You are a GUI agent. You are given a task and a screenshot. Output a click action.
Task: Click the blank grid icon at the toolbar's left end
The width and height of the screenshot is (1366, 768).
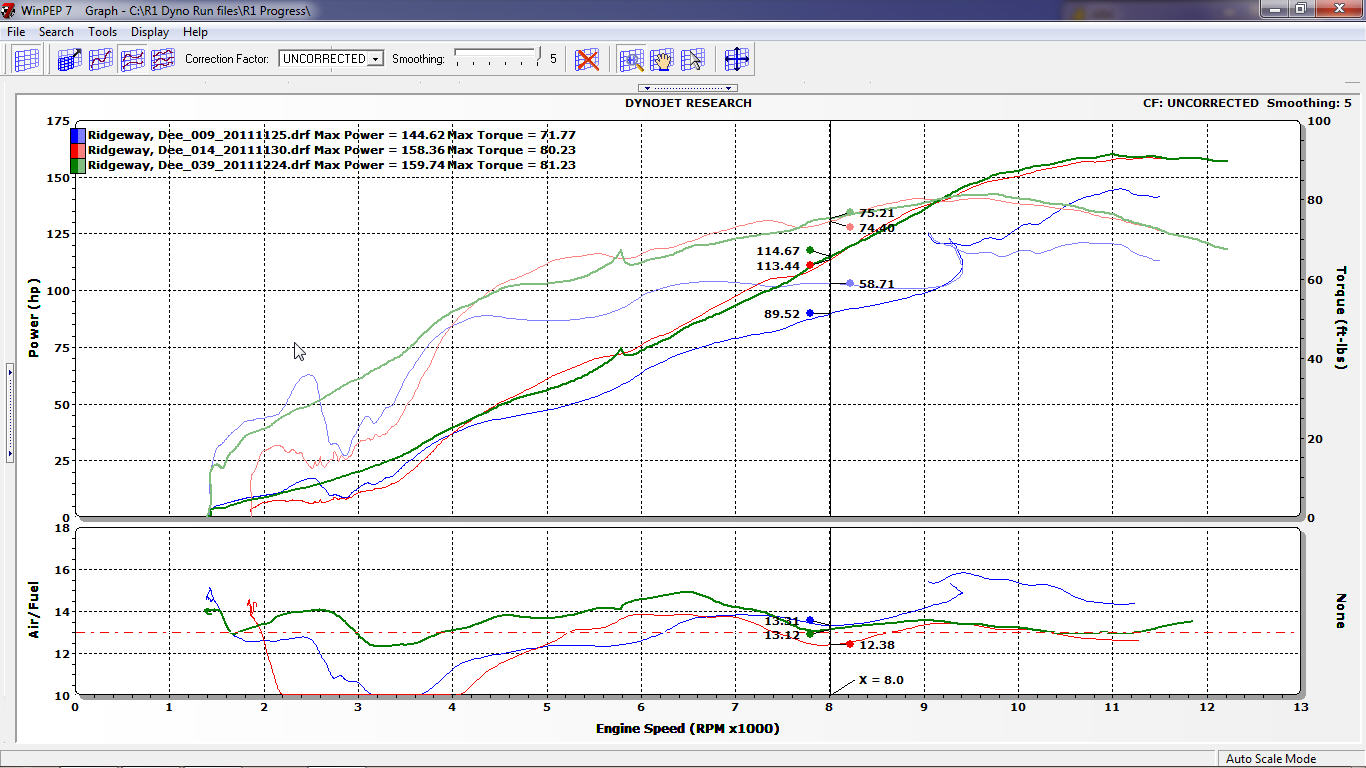tap(27, 59)
